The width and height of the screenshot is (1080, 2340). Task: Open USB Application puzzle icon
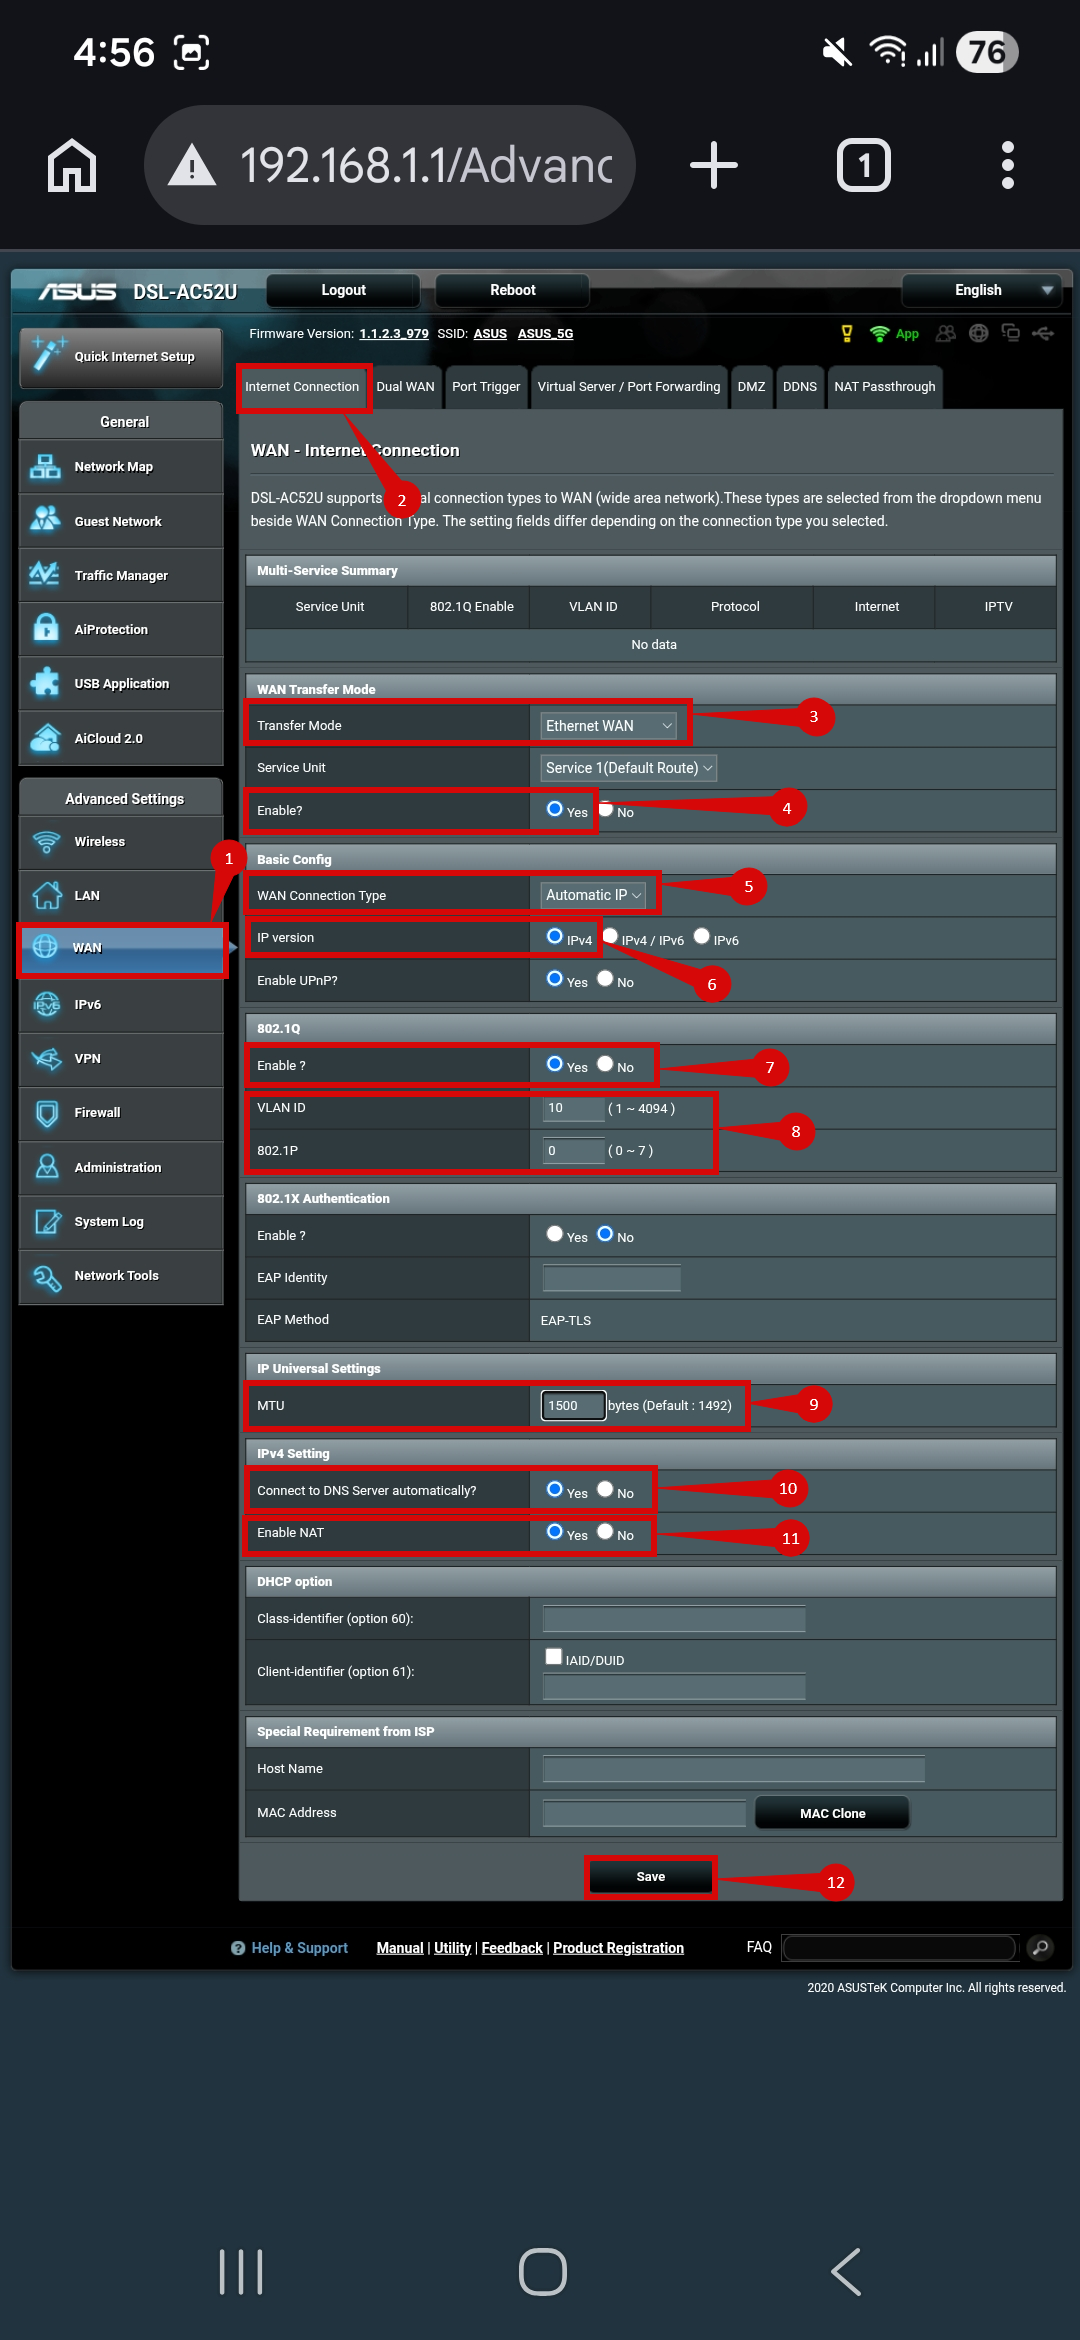45,683
